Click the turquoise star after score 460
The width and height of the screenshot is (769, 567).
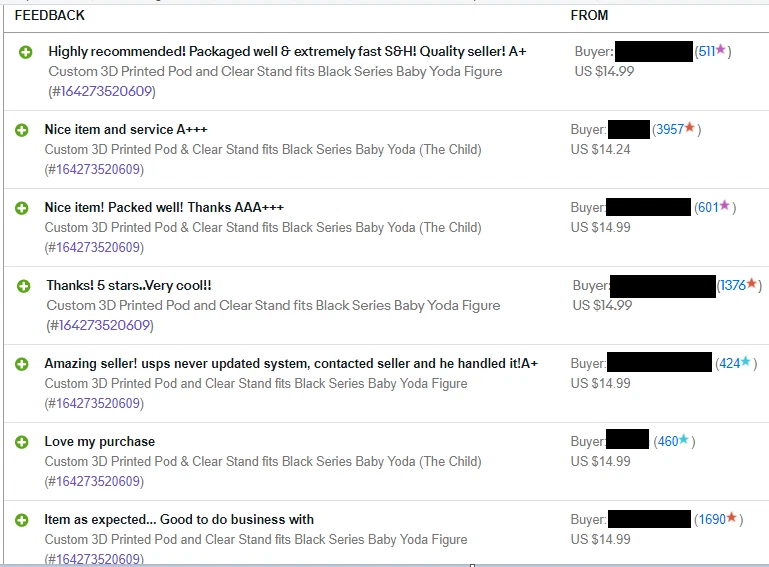pos(684,440)
